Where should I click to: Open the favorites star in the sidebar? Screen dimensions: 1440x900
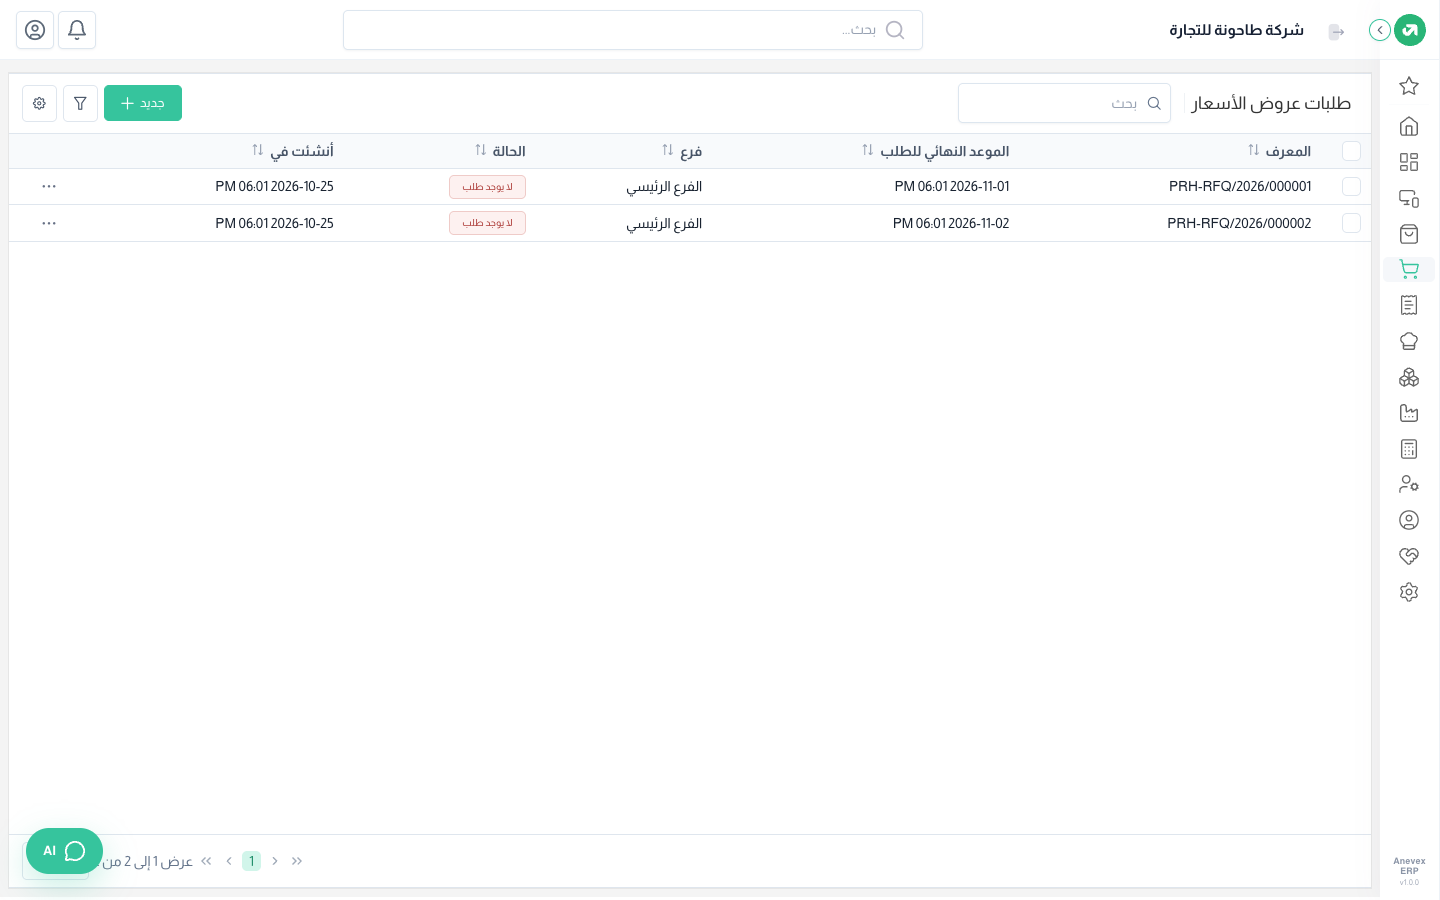click(1409, 86)
